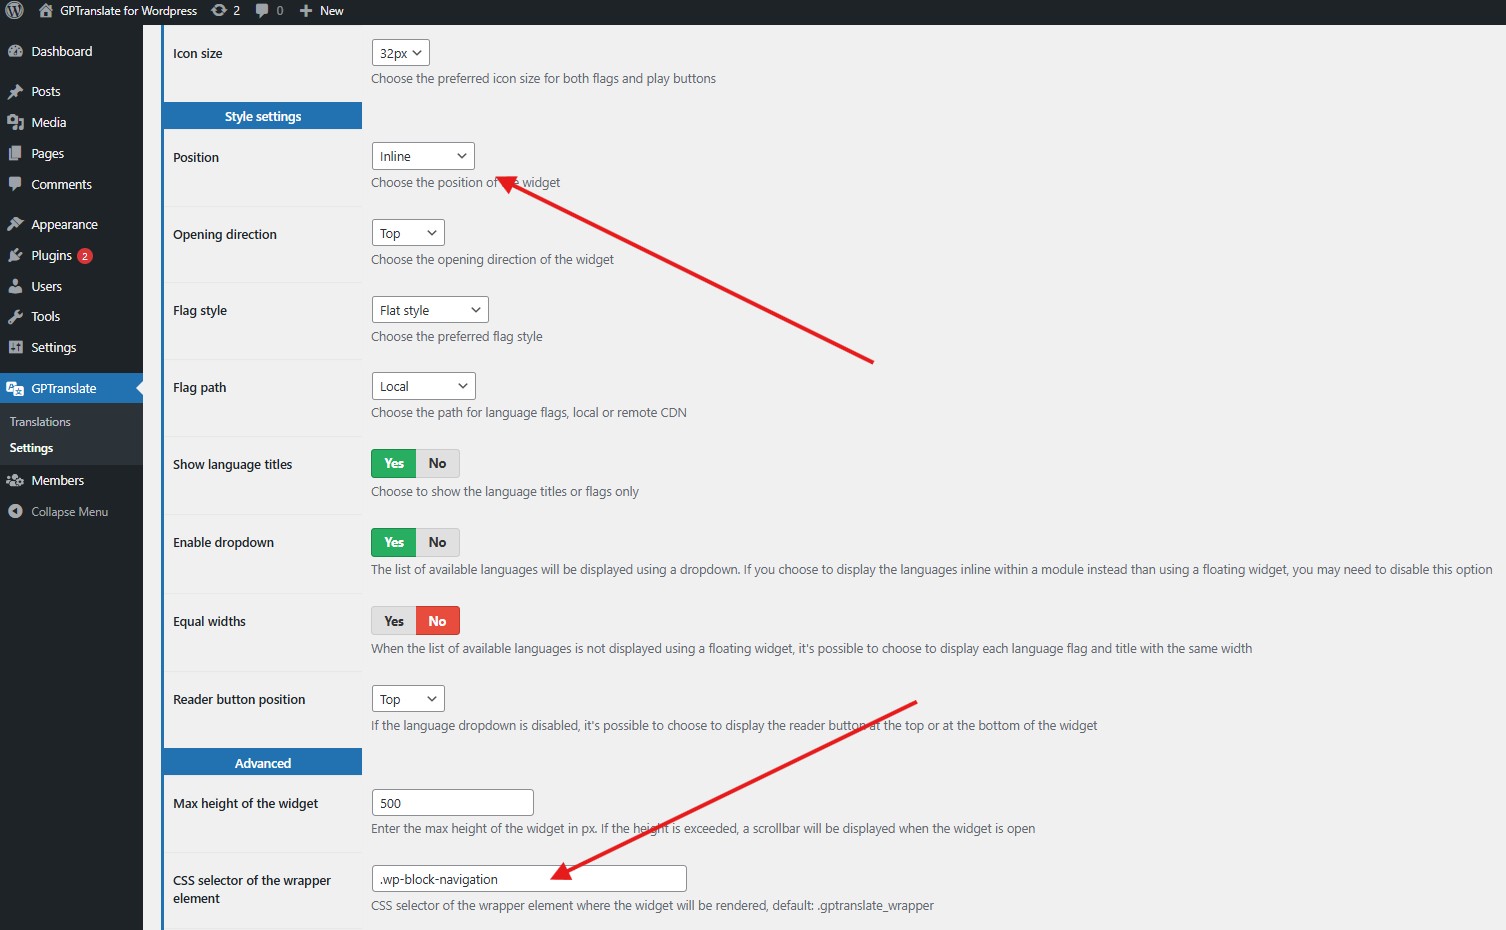Viewport: 1506px width, 930px height.
Task: Click GPTranslate for Wordpress site link
Action: coord(128,11)
